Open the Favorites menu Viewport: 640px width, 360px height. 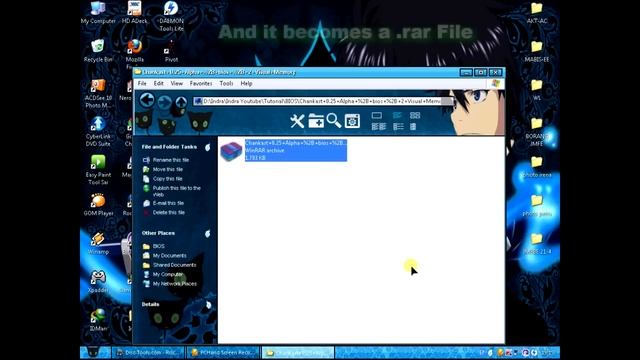(201, 83)
